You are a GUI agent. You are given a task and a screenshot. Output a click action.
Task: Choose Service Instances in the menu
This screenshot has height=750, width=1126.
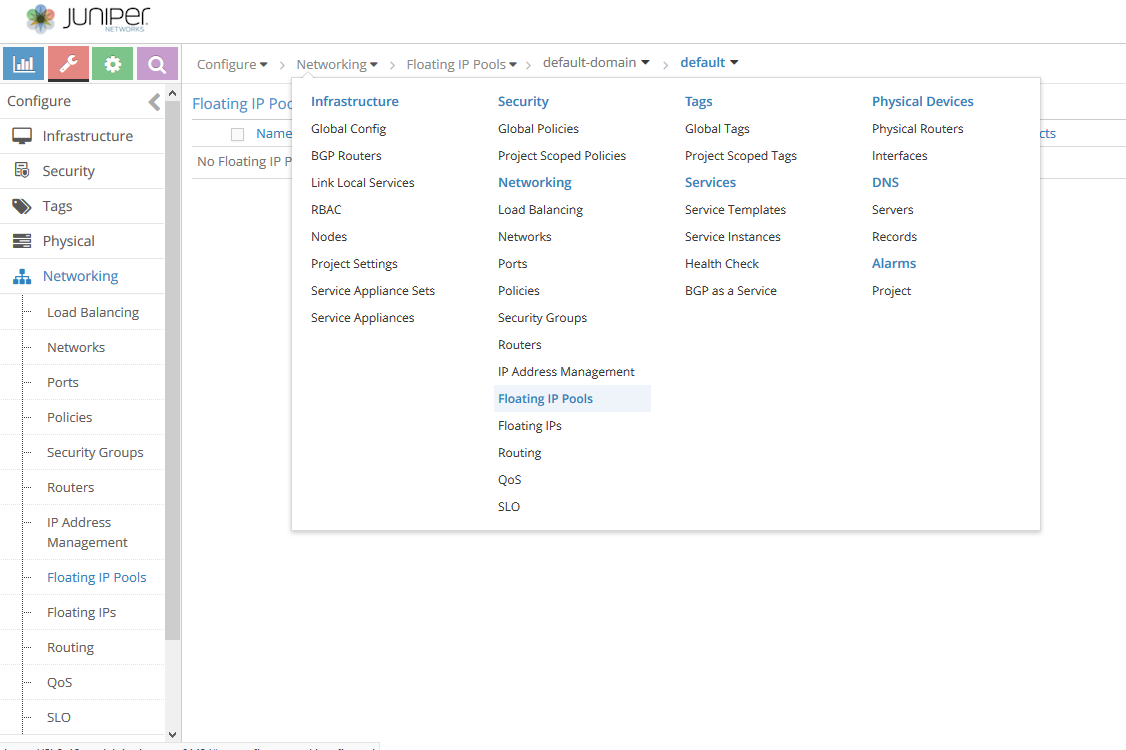click(x=732, y=237)
